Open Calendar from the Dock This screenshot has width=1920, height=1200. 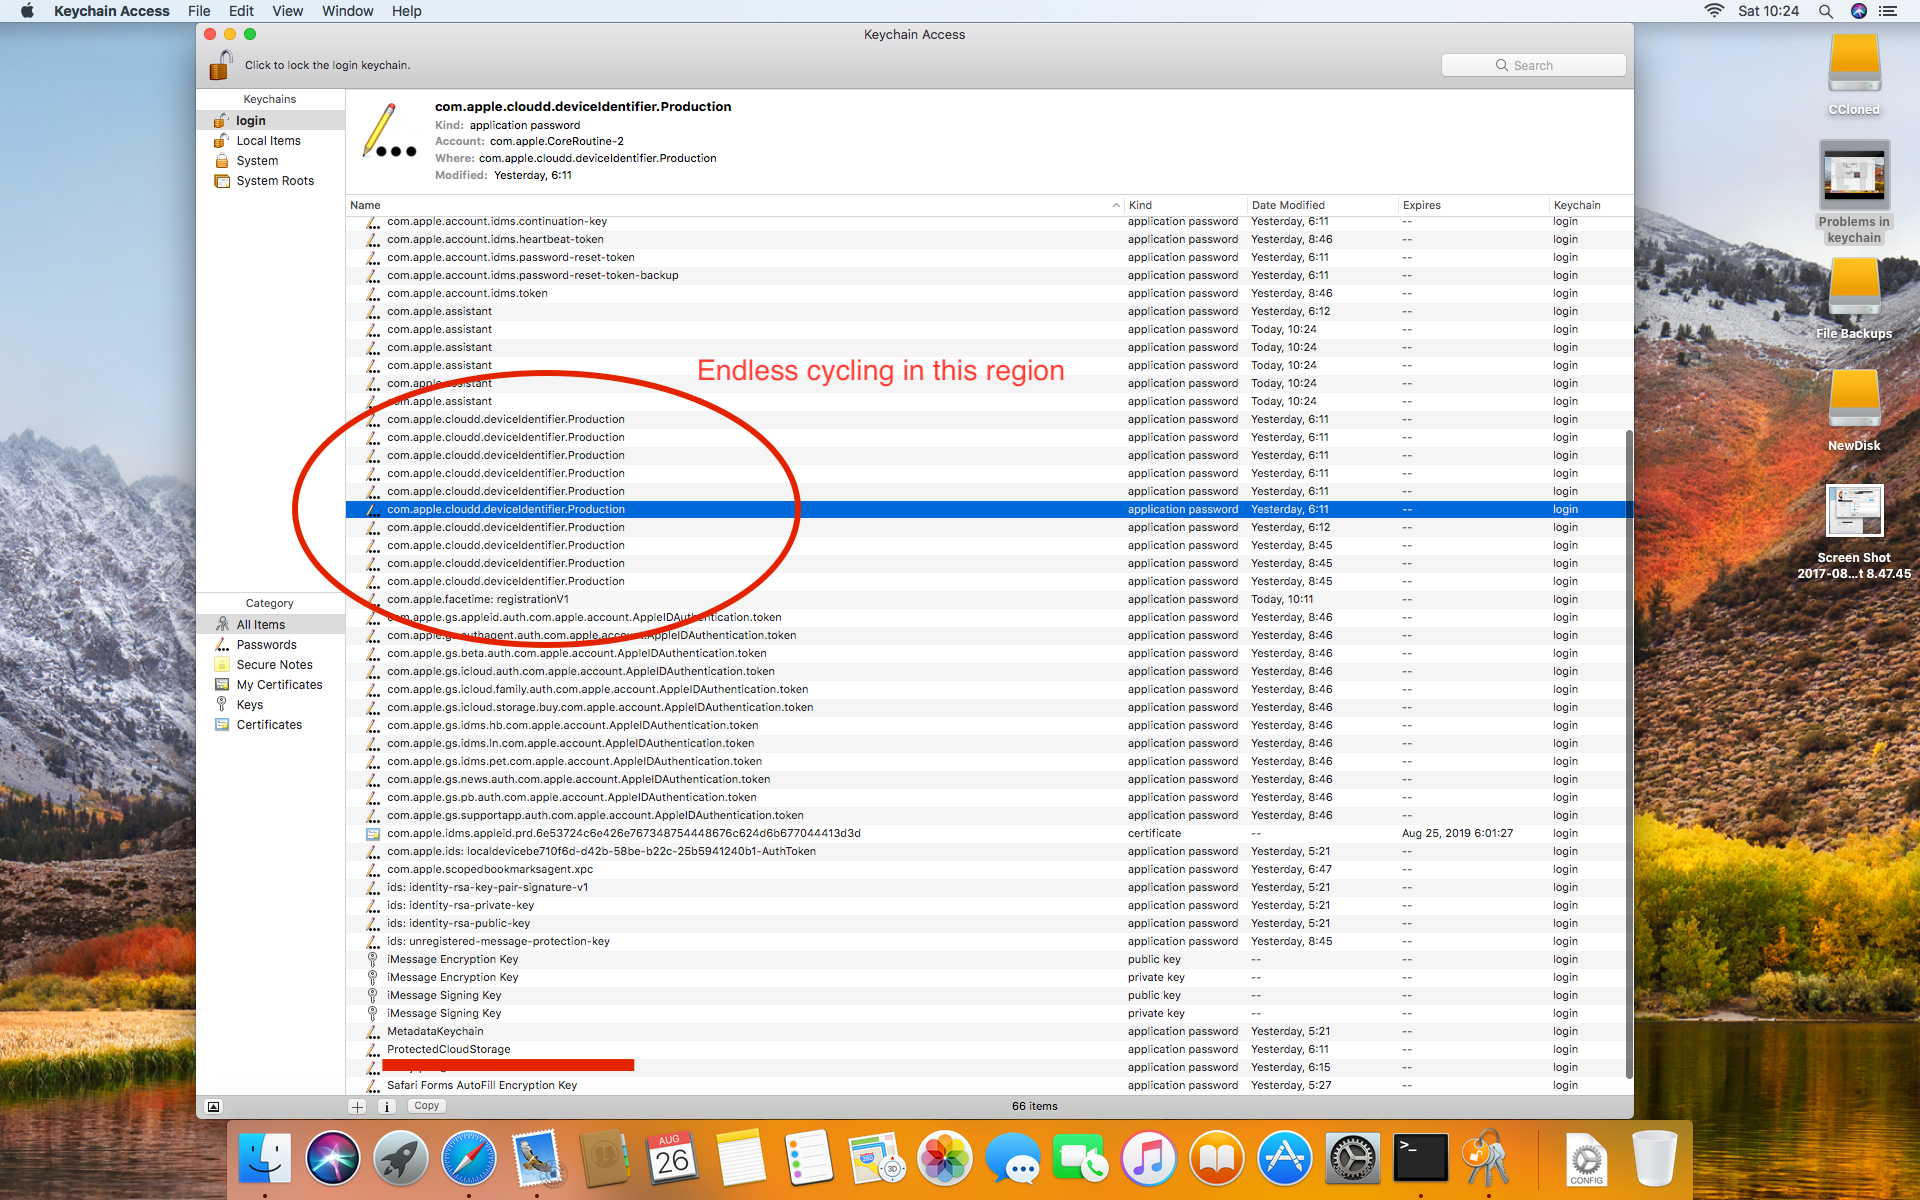673,1159
